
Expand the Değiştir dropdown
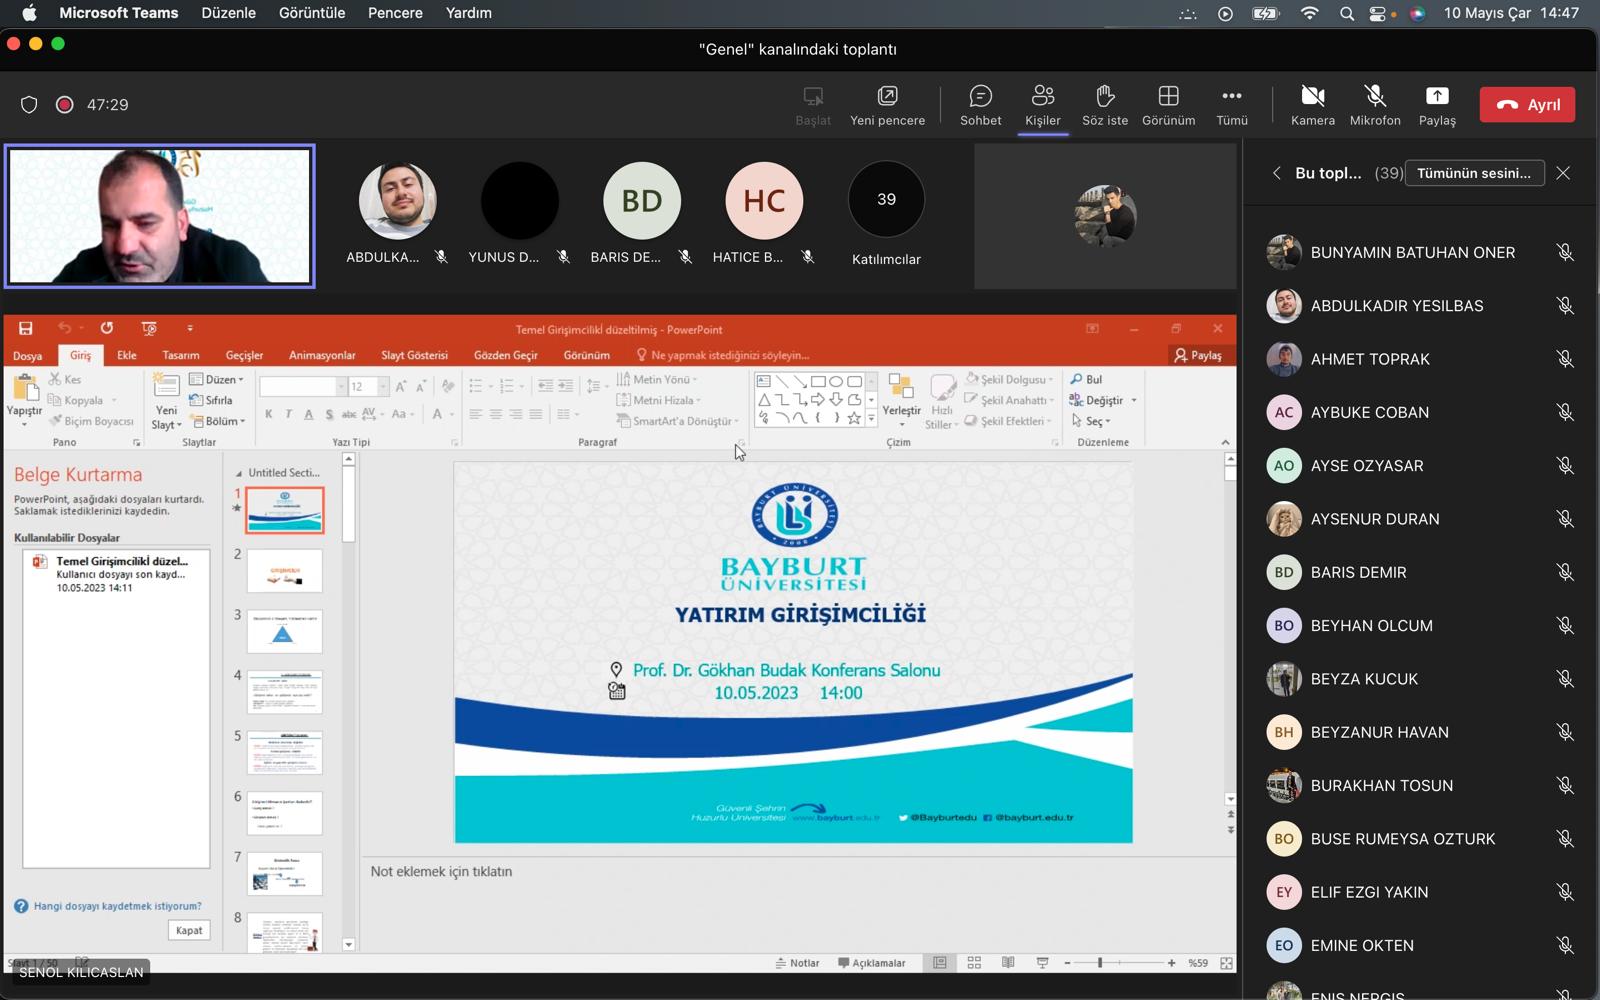[1134, 400]
